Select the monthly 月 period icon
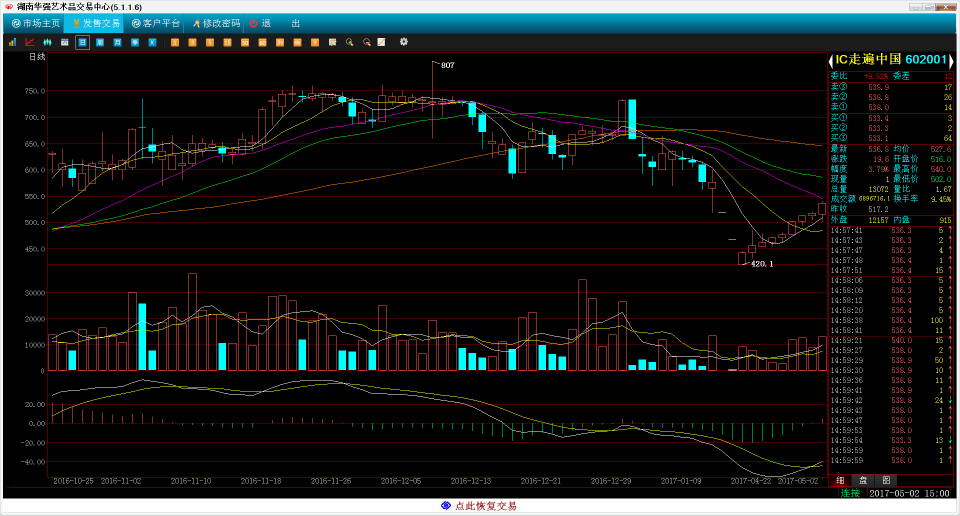The image size is (960, 516). pos(118,42)
